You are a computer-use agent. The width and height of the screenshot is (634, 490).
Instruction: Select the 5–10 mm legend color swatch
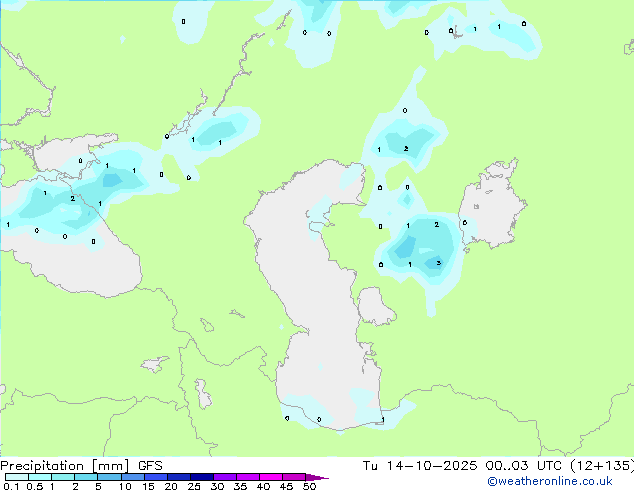pos(109,477)
